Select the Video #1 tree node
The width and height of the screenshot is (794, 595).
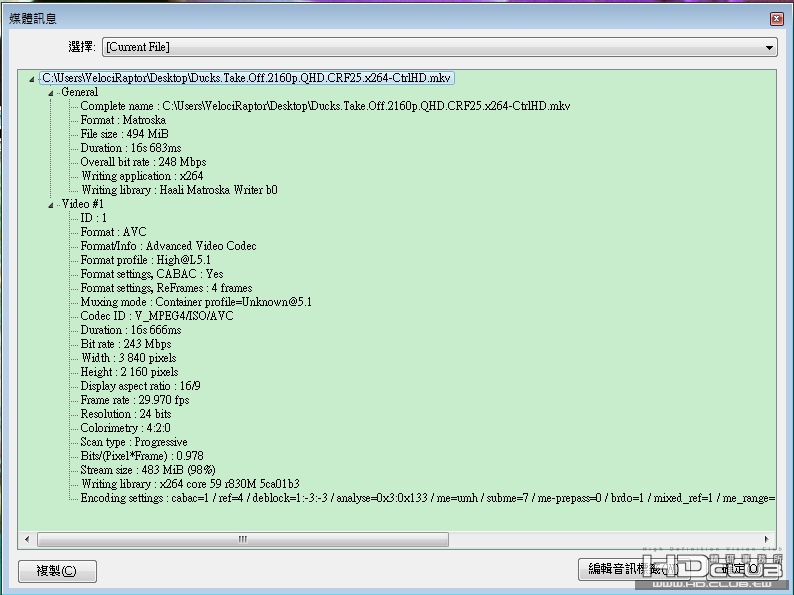pyautogui.click(x=83, y=204)
